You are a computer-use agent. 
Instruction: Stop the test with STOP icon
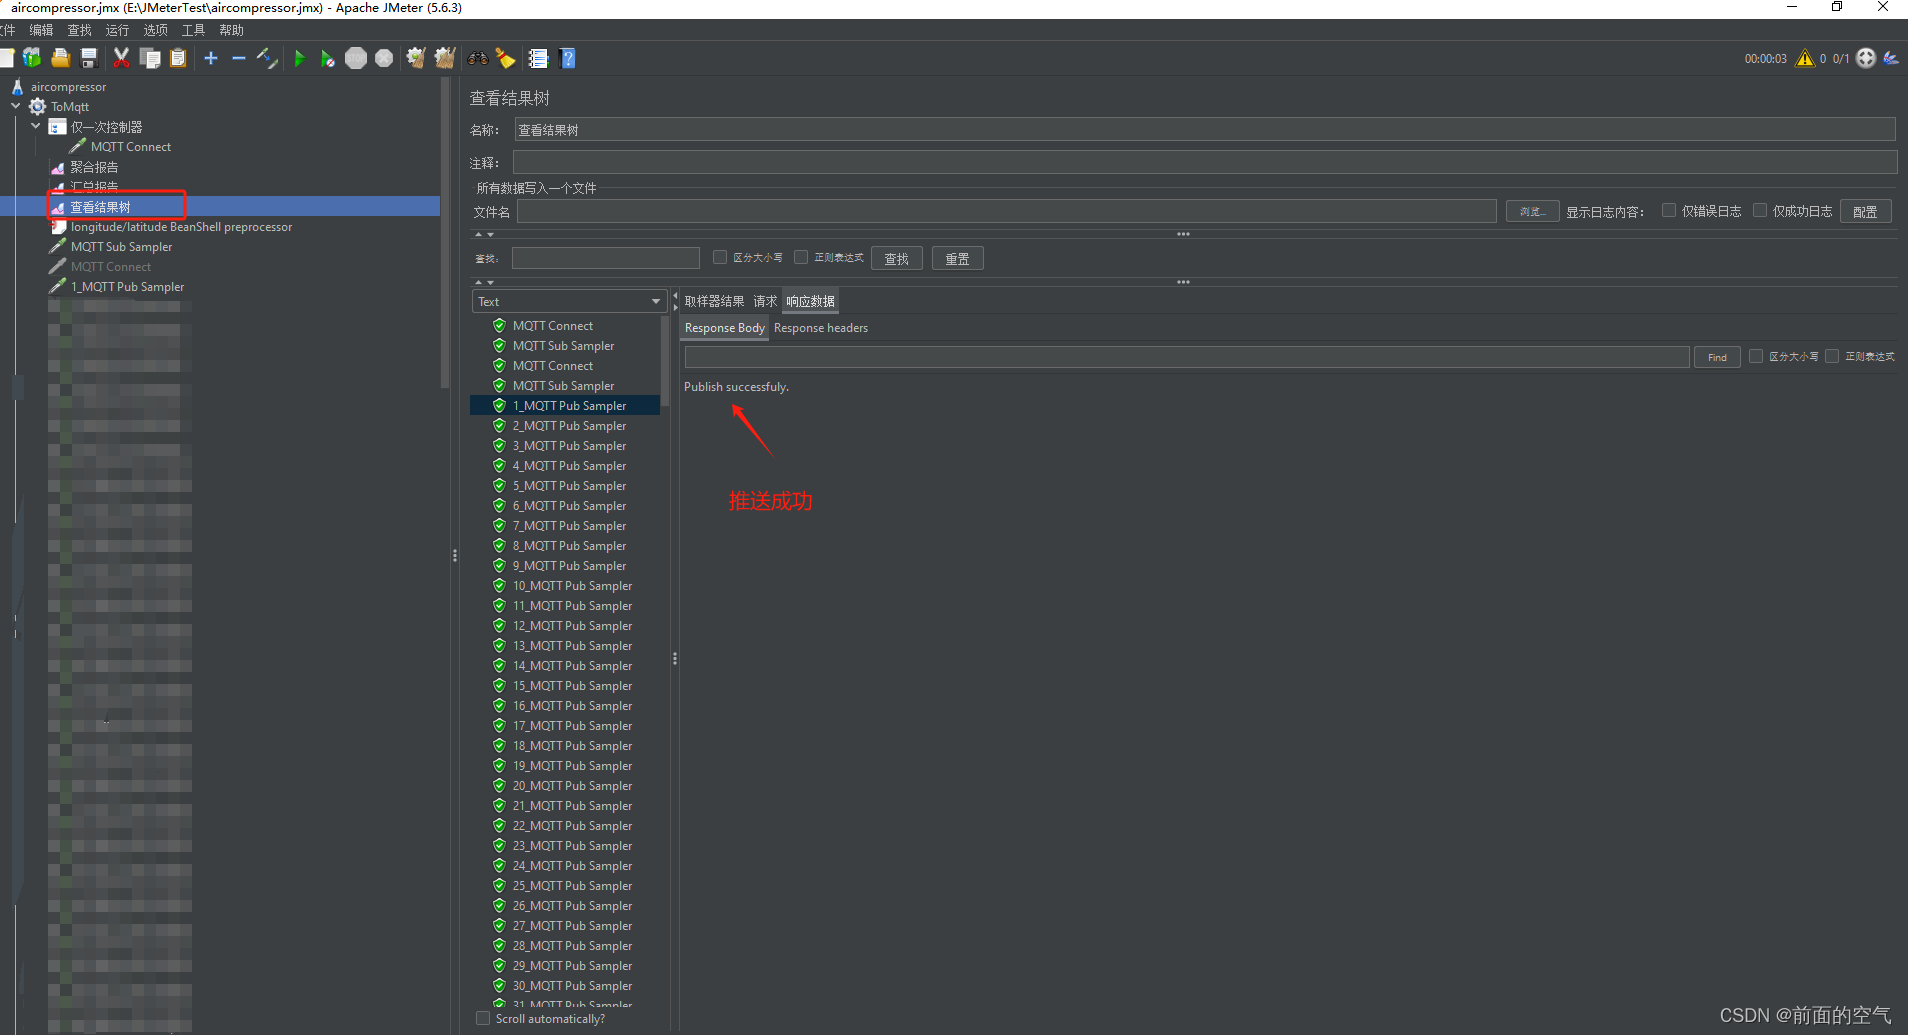356,58
